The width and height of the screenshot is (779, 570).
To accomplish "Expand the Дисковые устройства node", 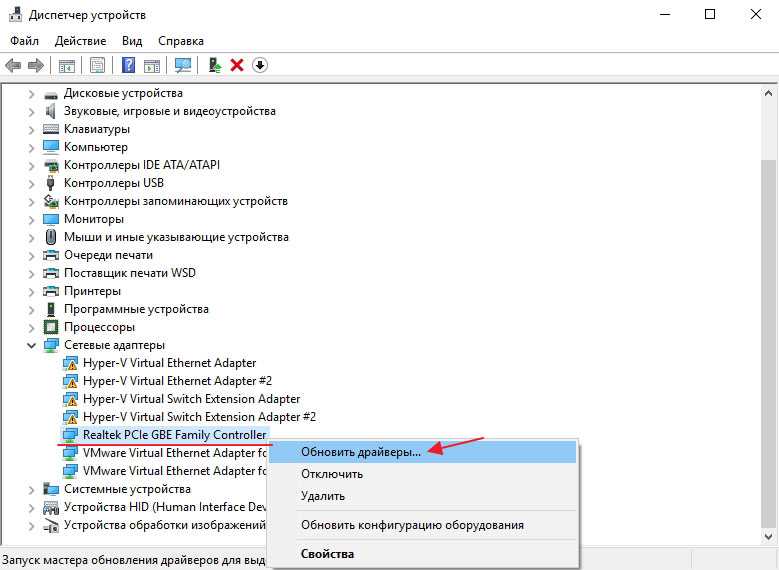I will pyautogui.click(x=31, y=94).
